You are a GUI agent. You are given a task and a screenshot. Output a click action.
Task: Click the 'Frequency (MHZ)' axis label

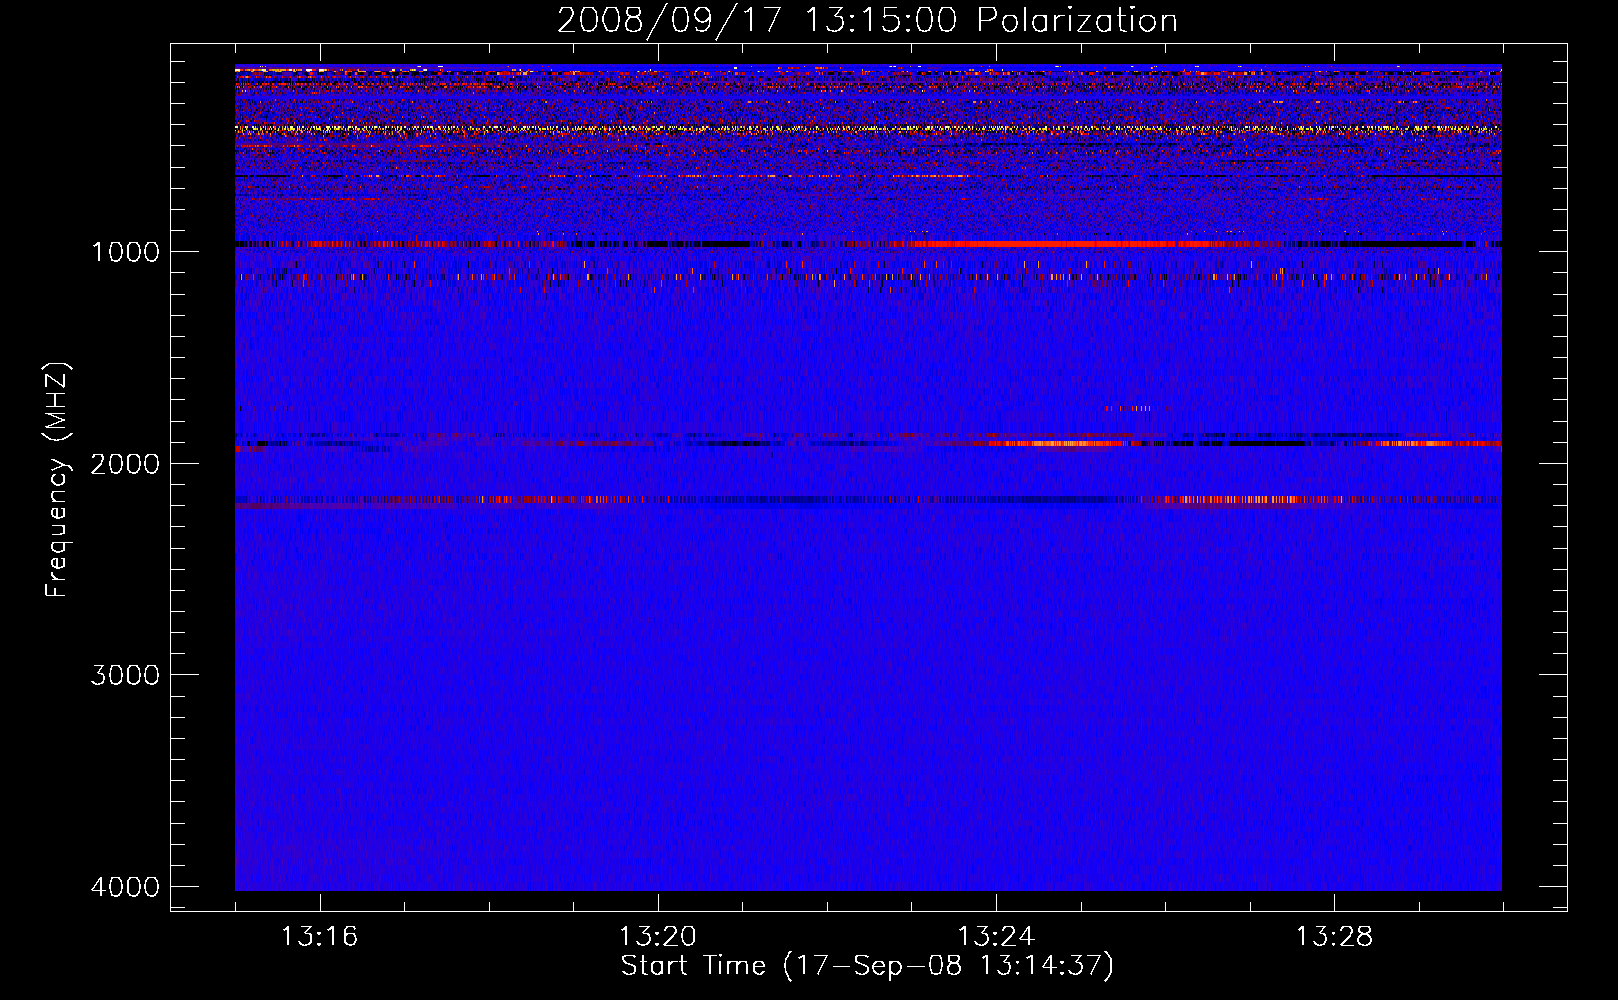click(57, 480)
